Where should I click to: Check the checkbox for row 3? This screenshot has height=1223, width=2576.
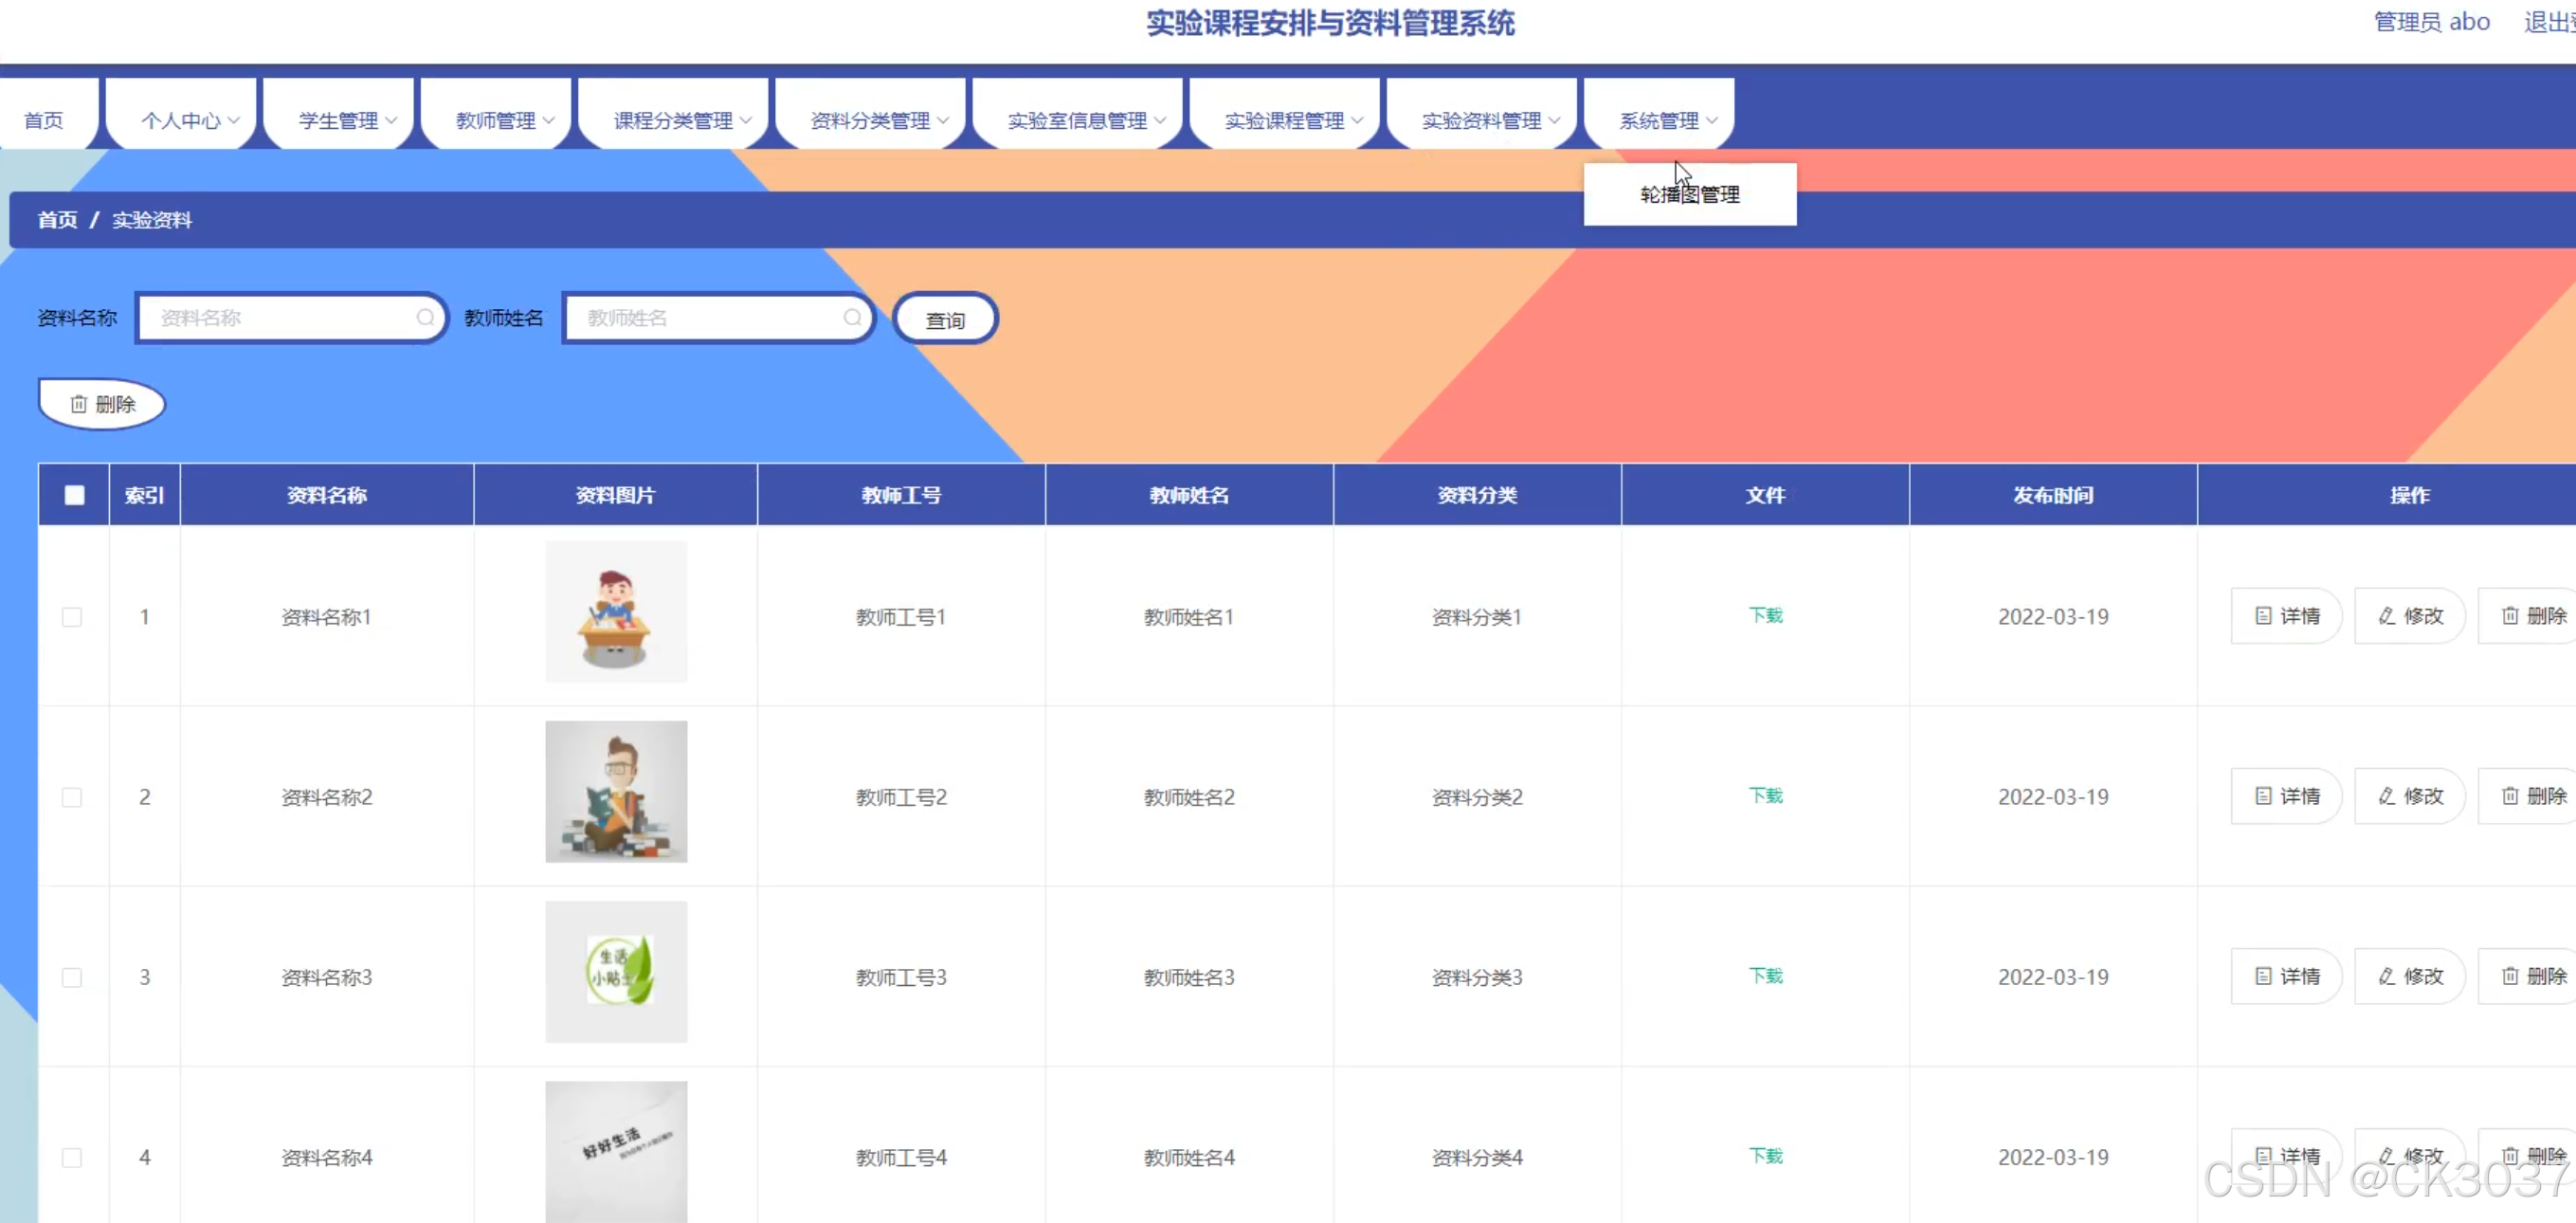coord(72,977)
